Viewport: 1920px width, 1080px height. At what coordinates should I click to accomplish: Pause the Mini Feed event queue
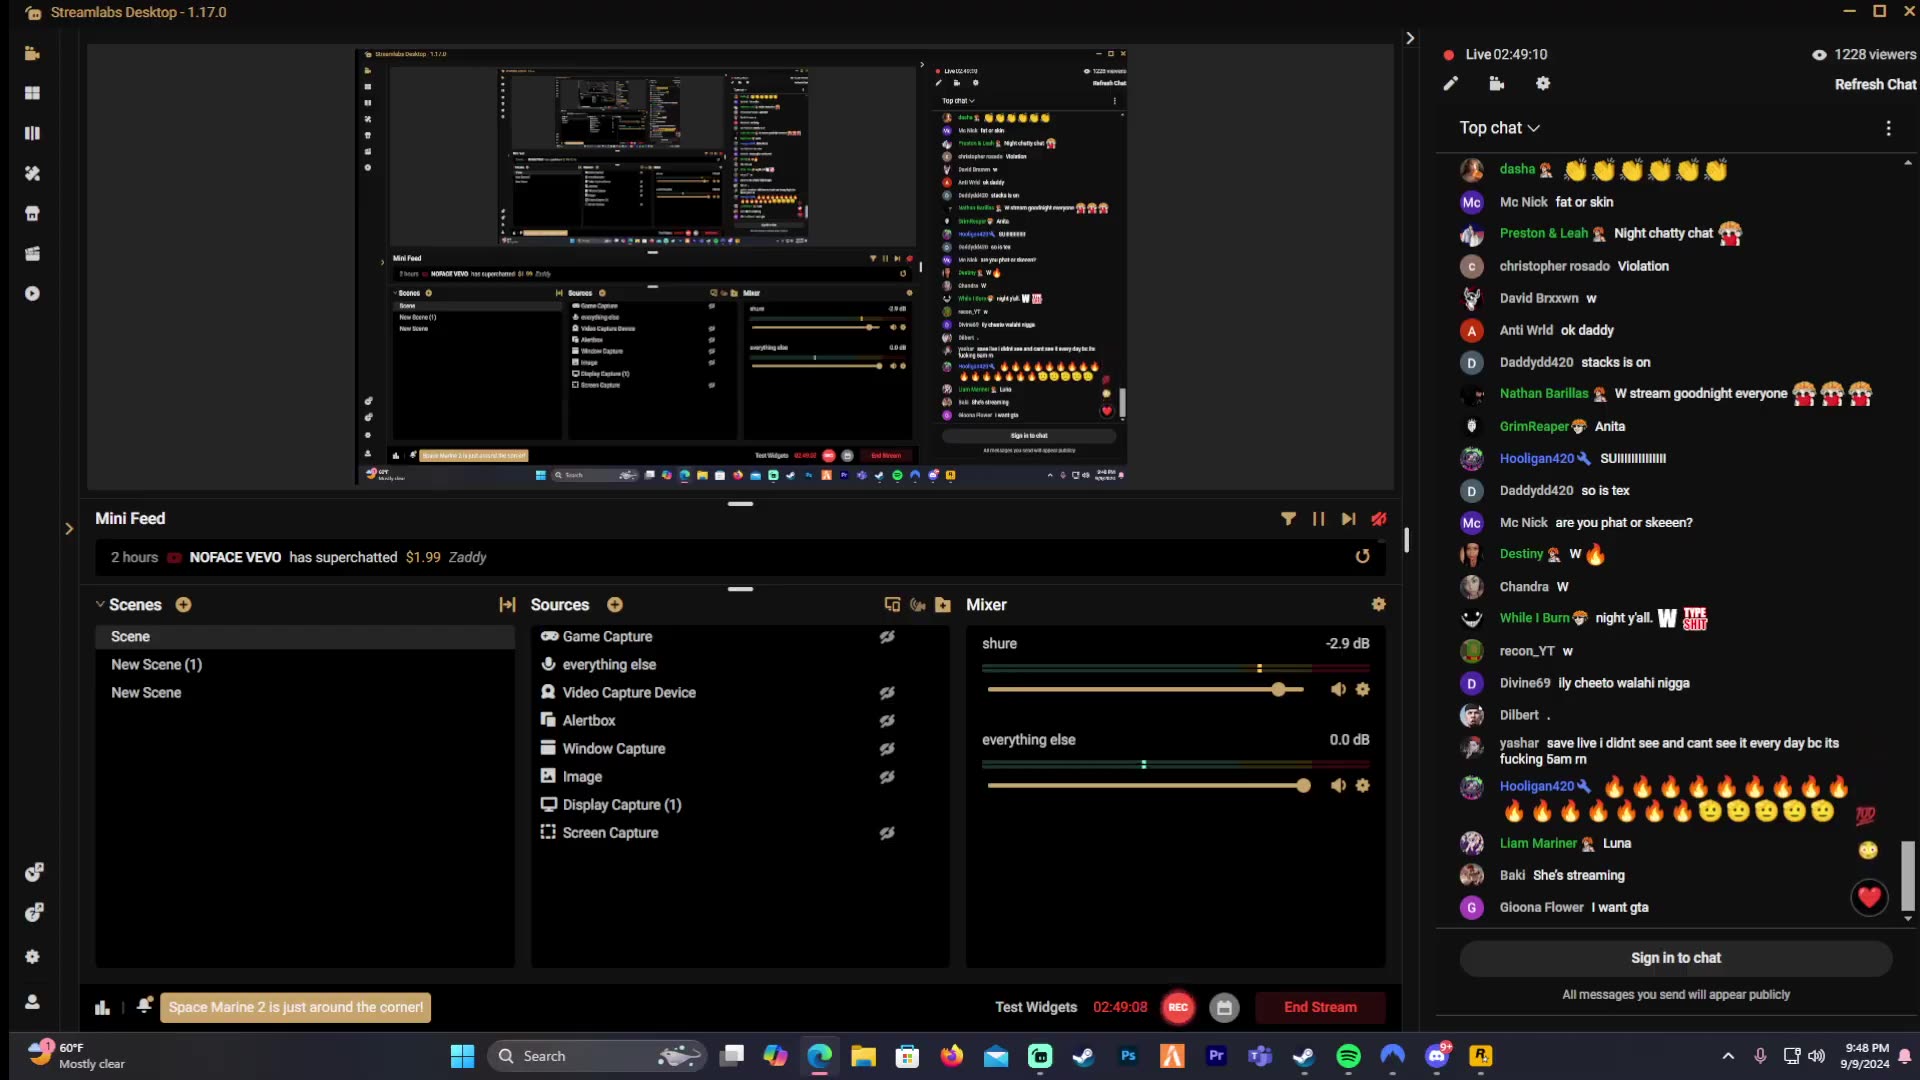(1318, 518)
